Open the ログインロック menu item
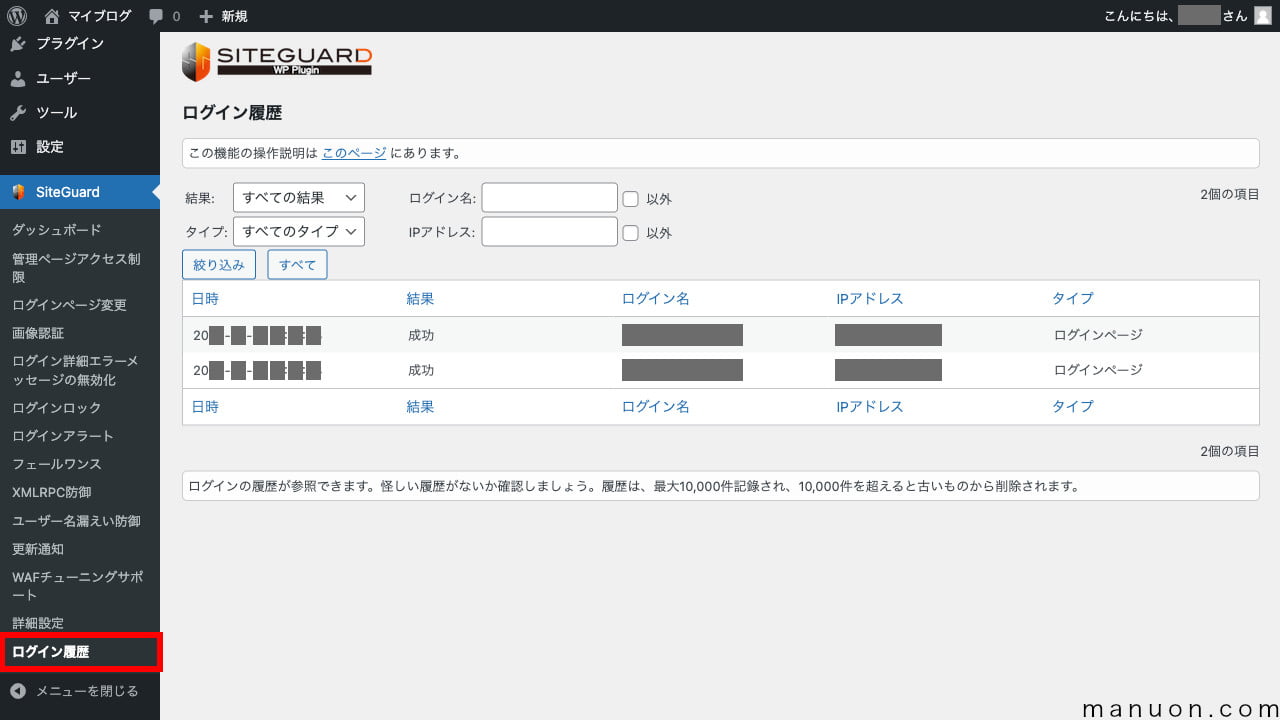This screenshot has width=1280, height=720. point(56,408)
